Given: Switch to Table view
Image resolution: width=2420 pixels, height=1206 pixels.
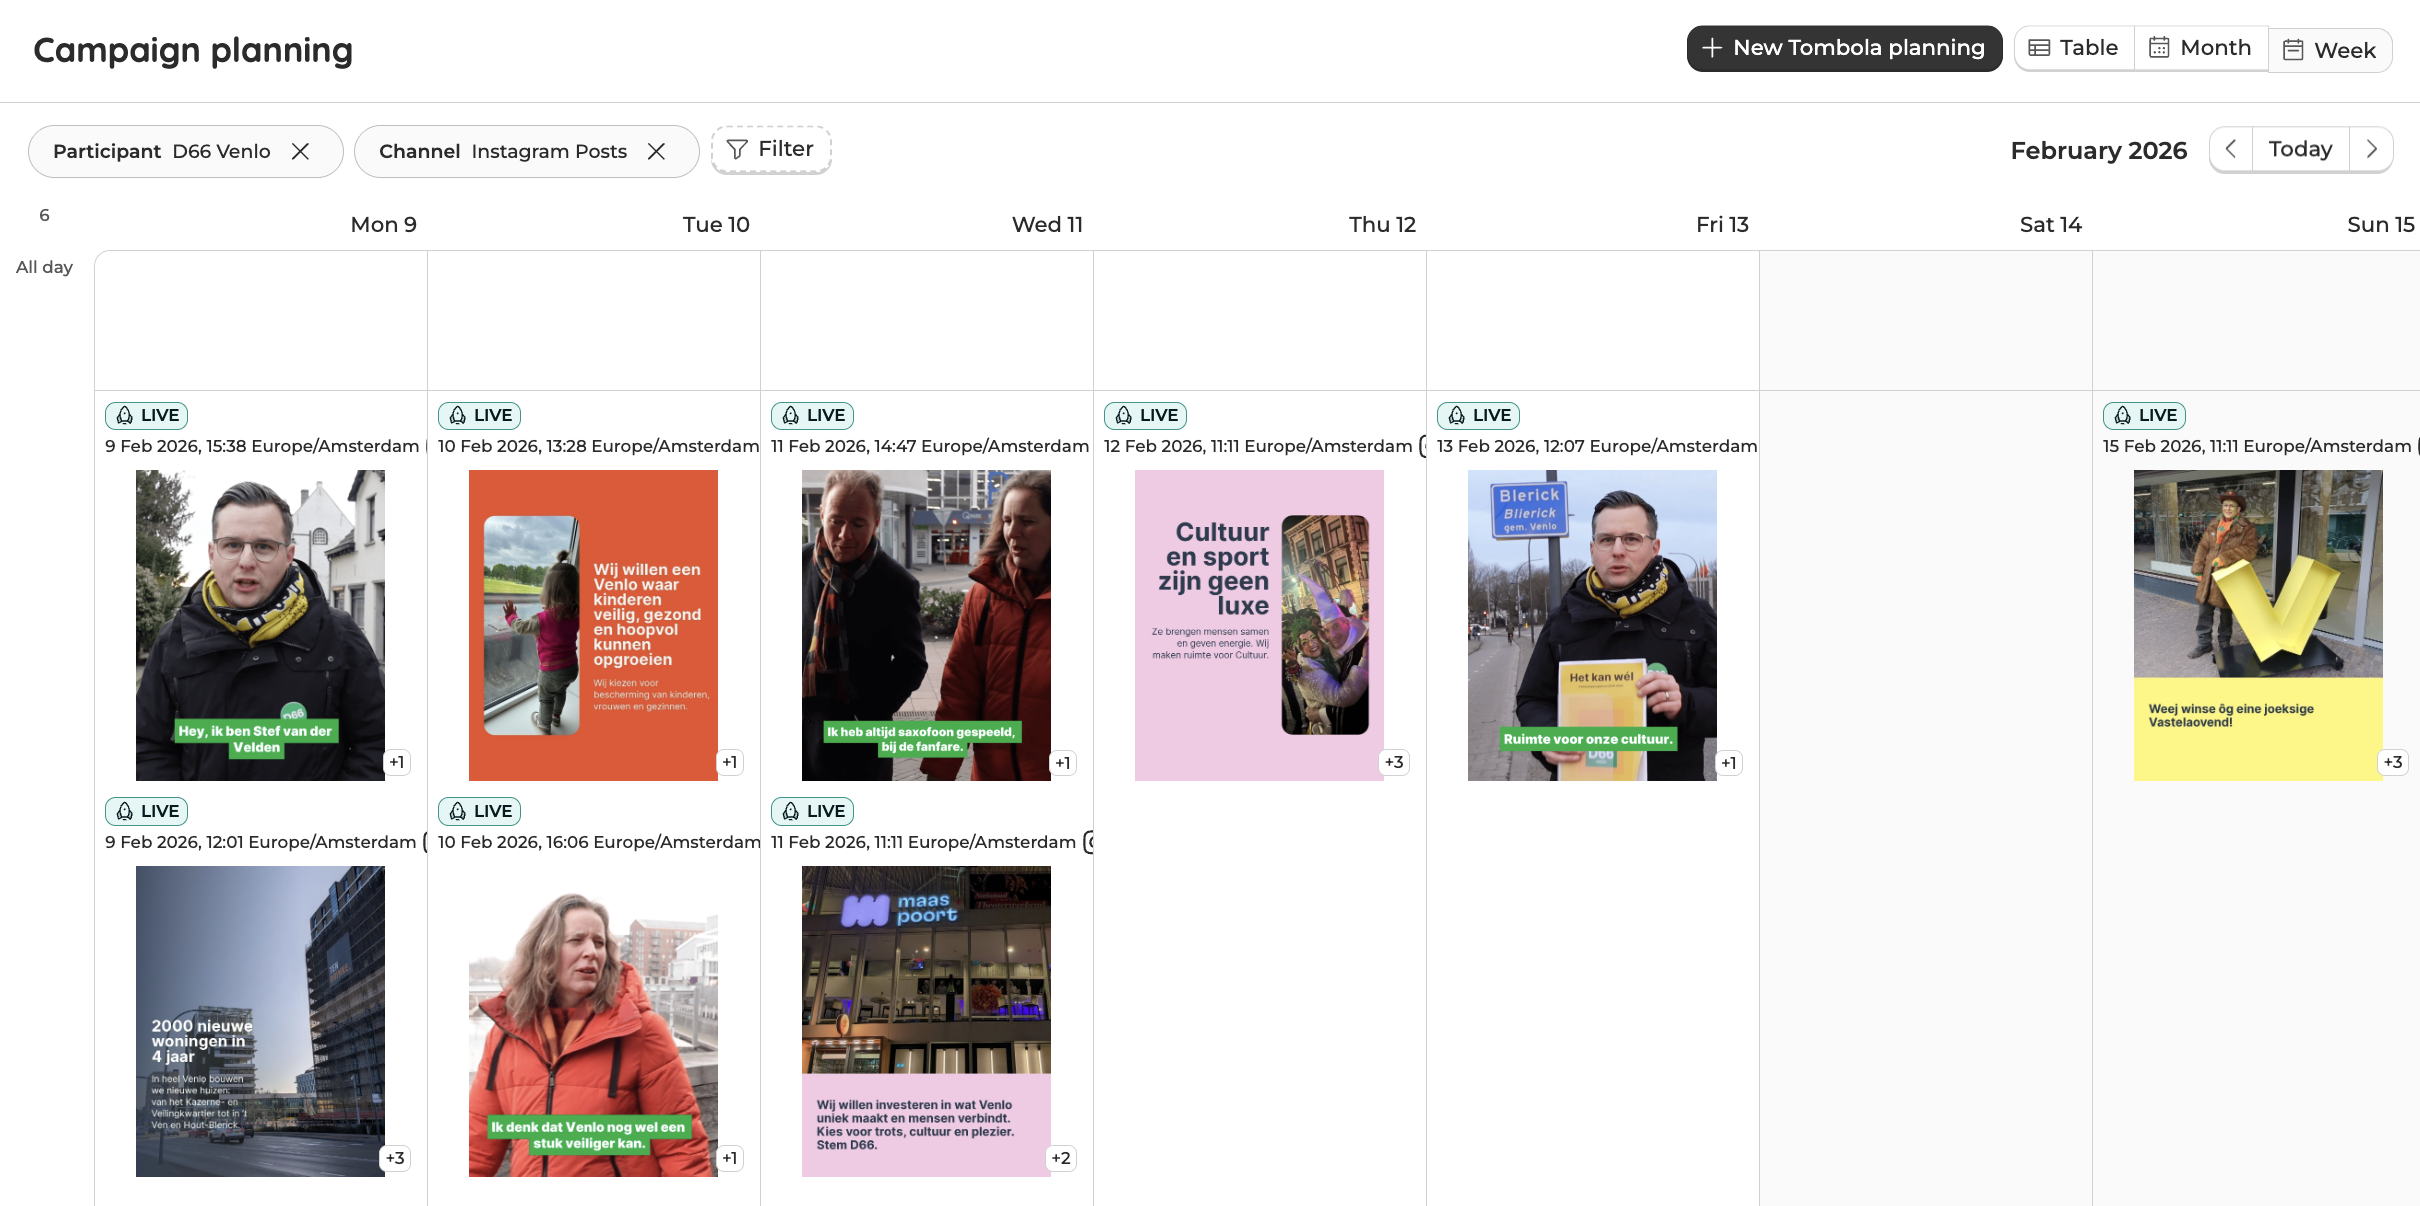Looking at the screenshot, I should coord(2074,49).
